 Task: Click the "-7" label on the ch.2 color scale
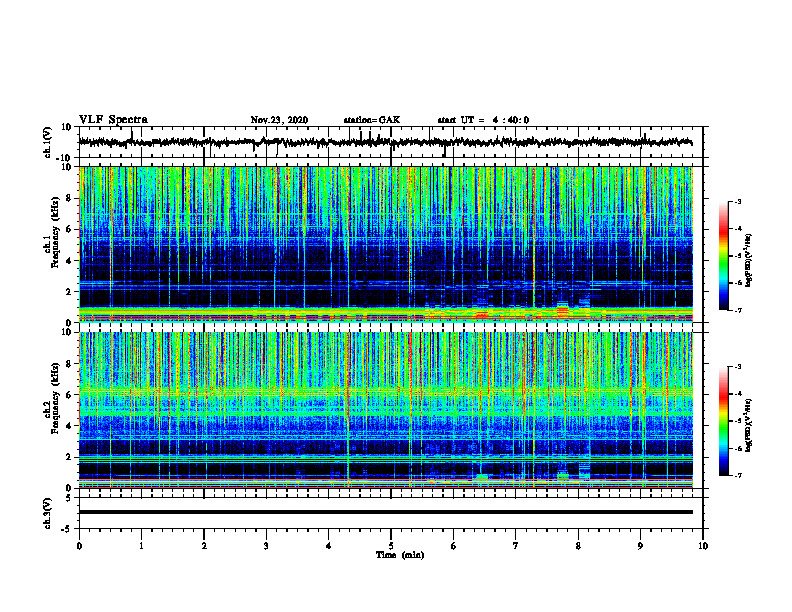(738, 476)
